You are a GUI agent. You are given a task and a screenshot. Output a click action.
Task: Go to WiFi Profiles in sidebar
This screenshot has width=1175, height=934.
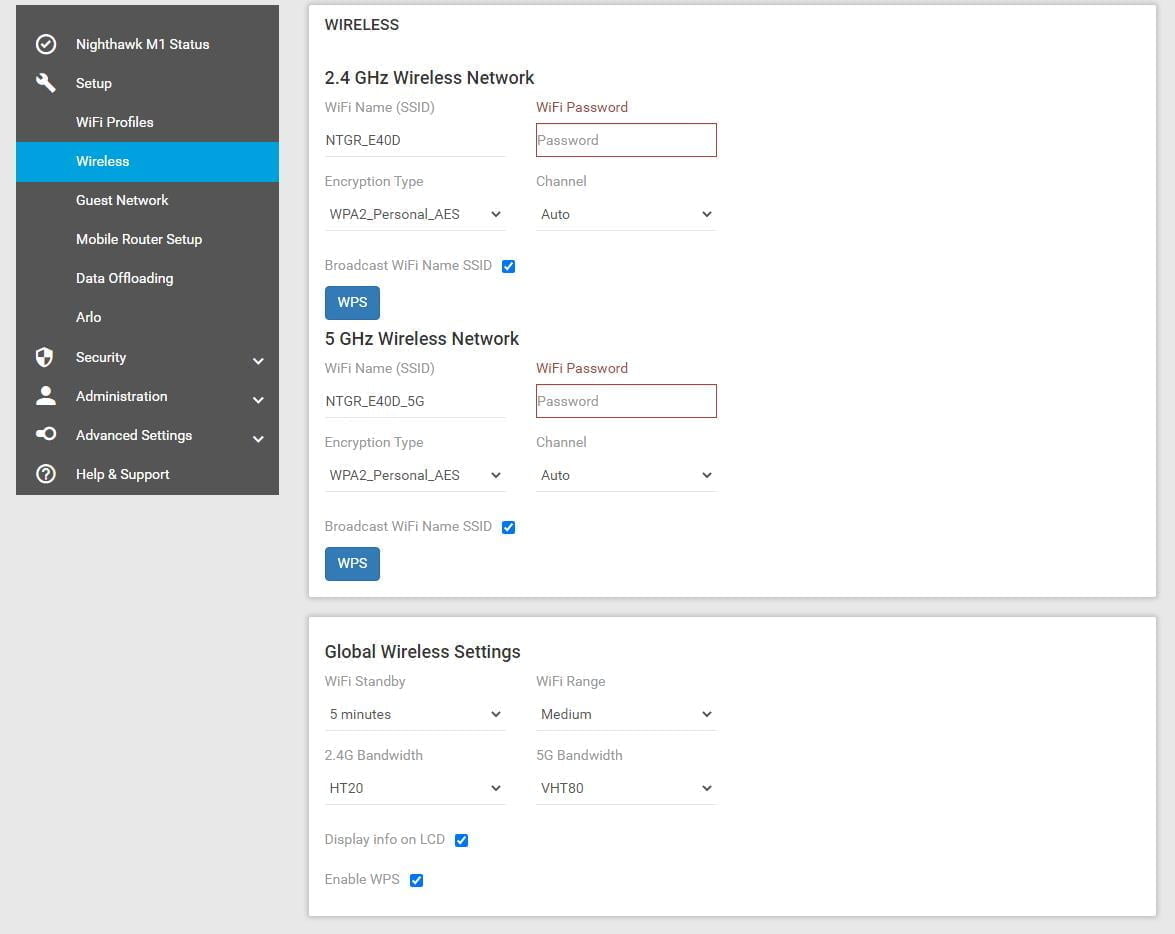click(115, 122)
